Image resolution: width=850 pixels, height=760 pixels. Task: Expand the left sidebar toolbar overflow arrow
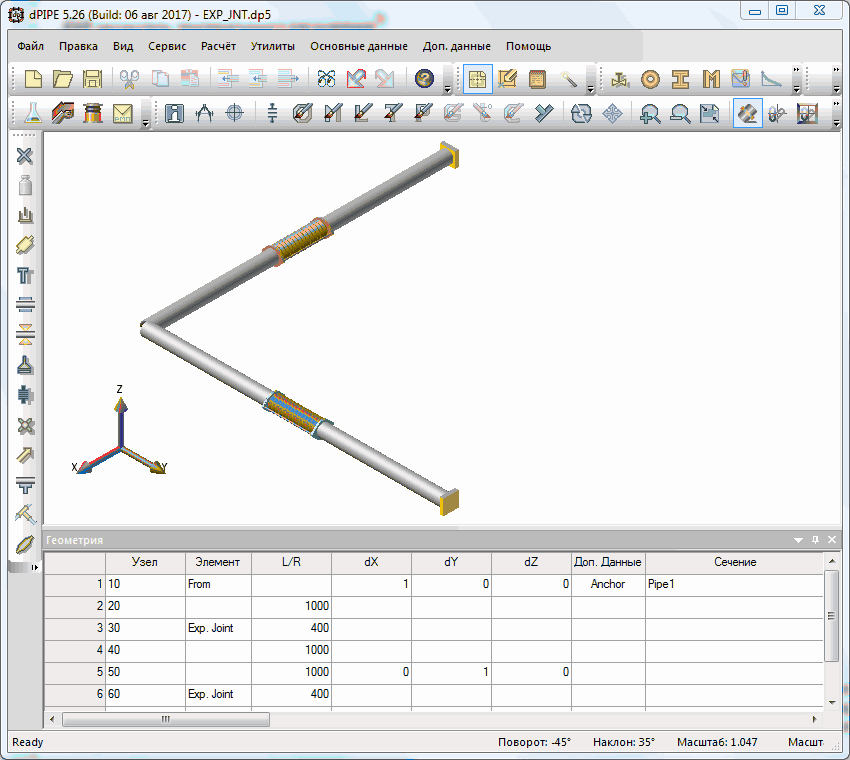pos(36,567)
